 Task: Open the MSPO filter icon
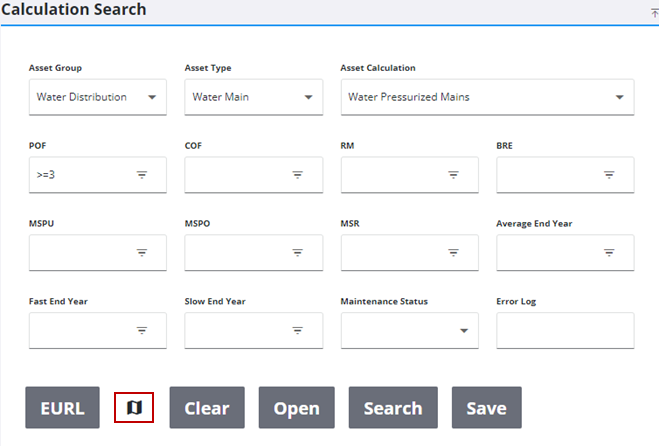tap(297, 253)
